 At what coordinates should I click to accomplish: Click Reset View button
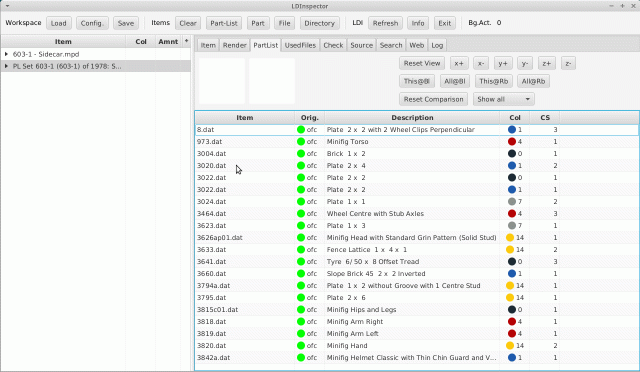422,63
